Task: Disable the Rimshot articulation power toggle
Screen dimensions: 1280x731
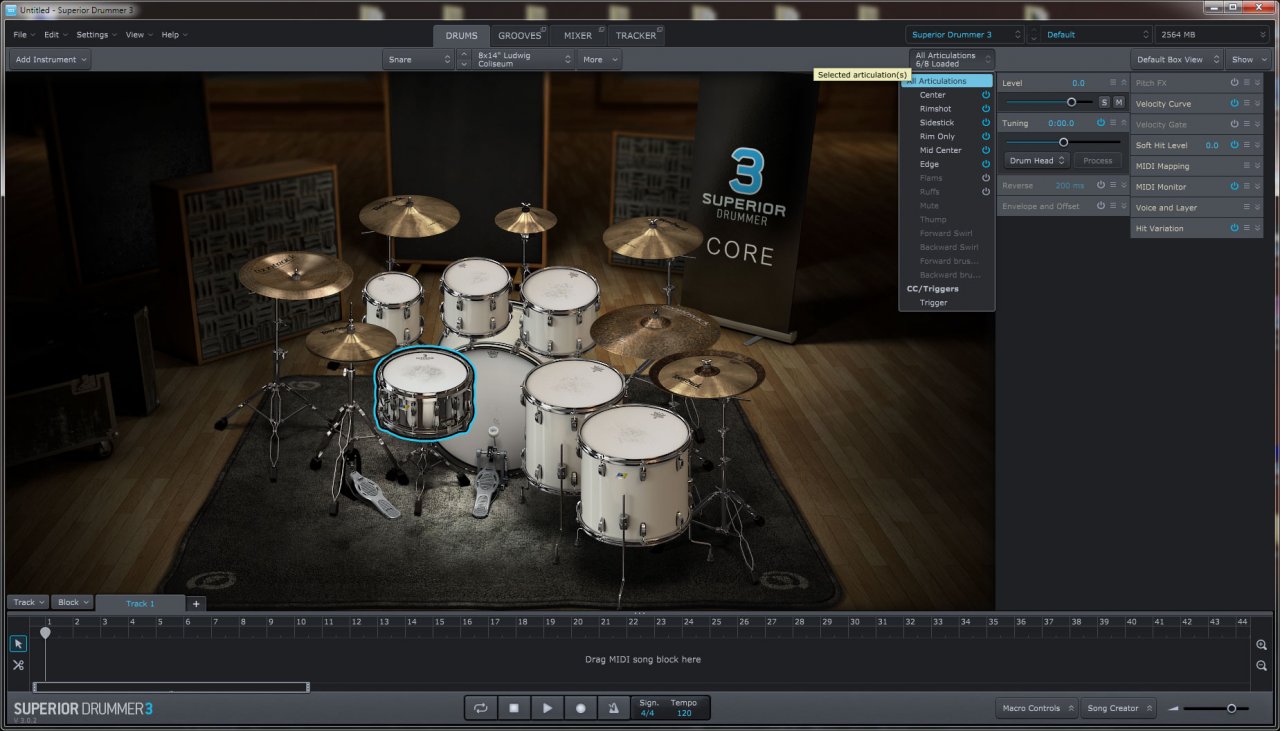Action: pyautogui.click(x=986, y=109)
